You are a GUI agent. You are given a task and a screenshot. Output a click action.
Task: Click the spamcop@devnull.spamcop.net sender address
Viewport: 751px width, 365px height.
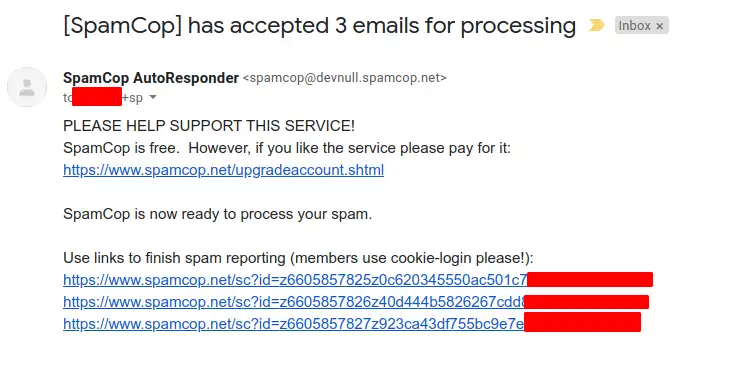345,78
